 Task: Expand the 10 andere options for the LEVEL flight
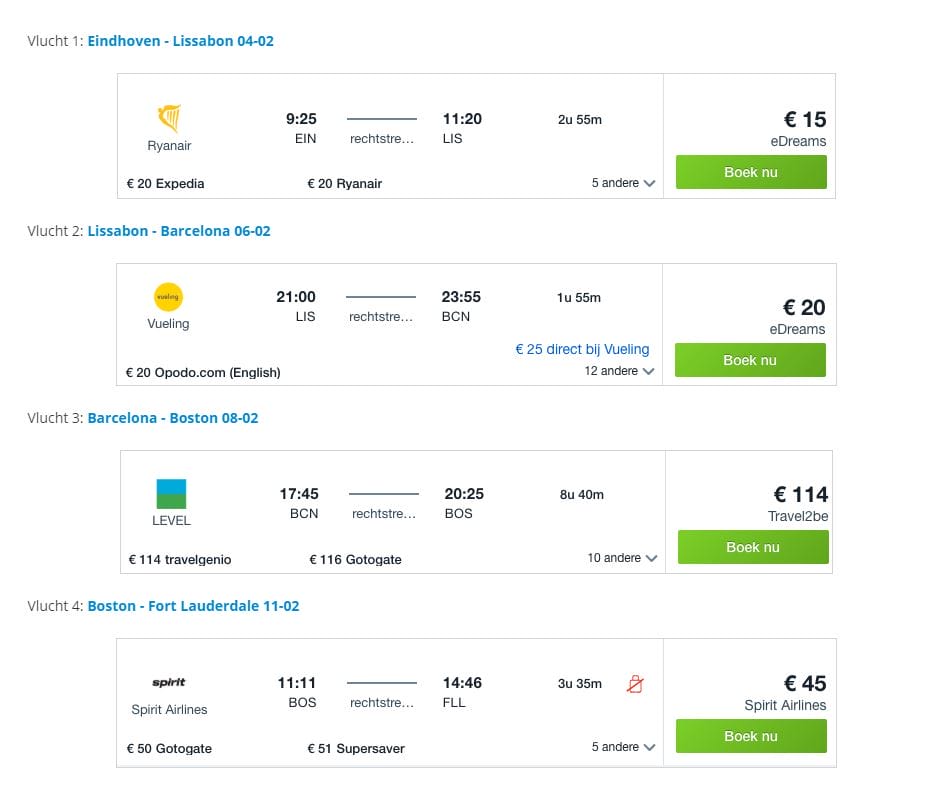(622, 558)
